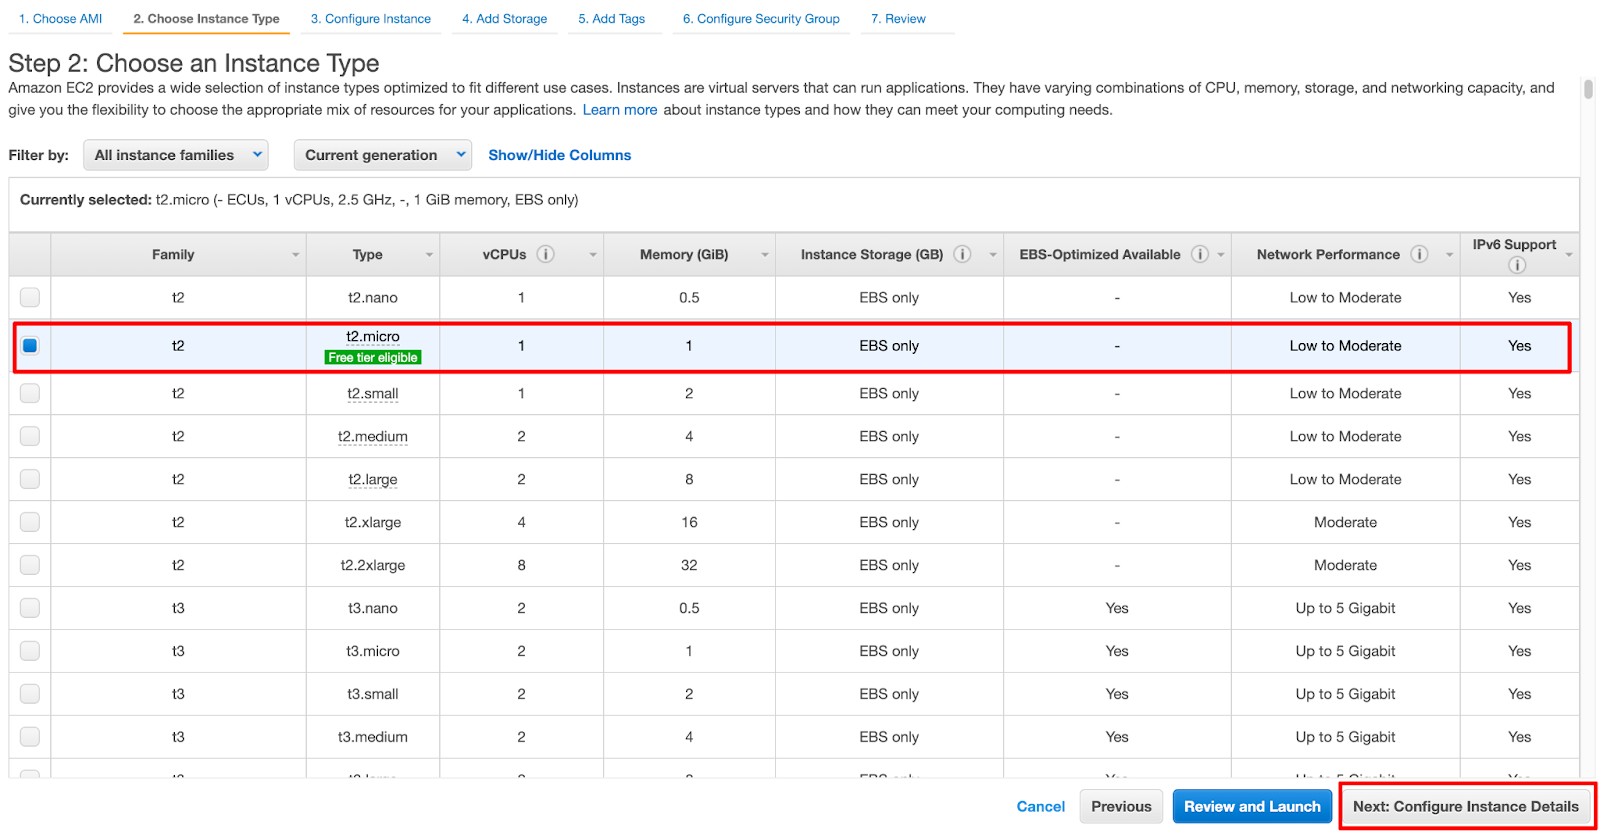Image resolution: width=1600 pixels, height=836 pixels.
Task: Open the Type column sort arrow
Action: point(430,255)
